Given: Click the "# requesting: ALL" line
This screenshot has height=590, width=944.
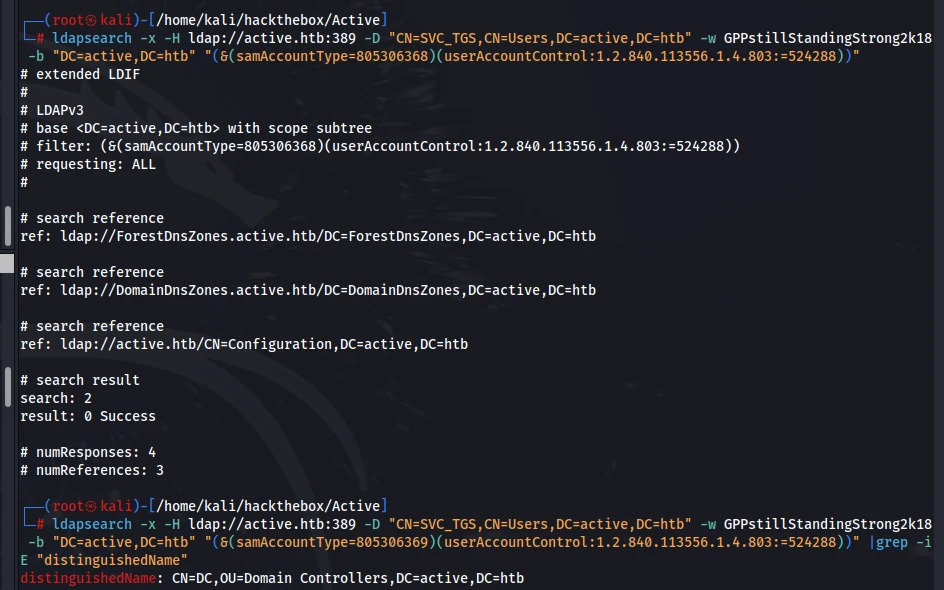Looking at the screenshot, I should coord(88,164).
